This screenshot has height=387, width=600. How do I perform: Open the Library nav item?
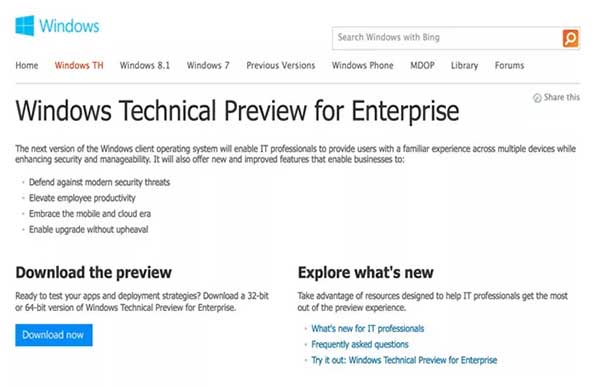(x=464, y=66)
